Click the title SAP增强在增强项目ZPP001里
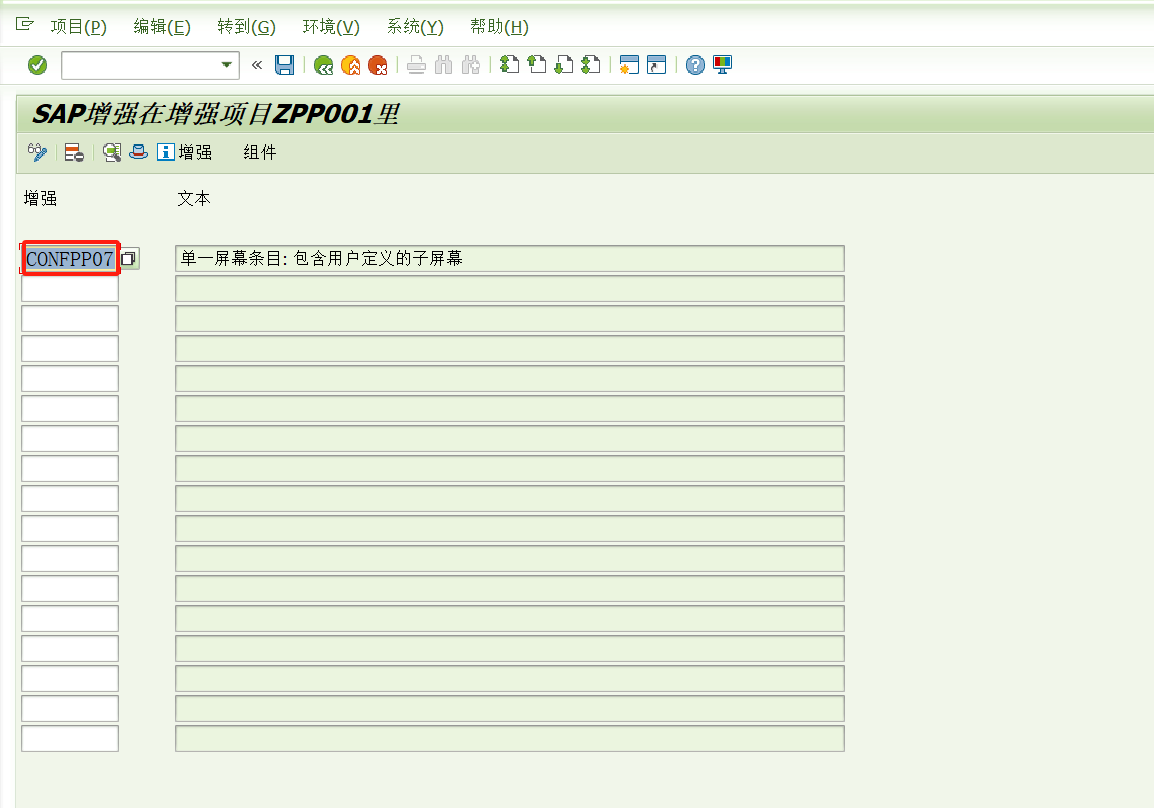This screenshot has width=1154, height=808. tap(216, 114)
